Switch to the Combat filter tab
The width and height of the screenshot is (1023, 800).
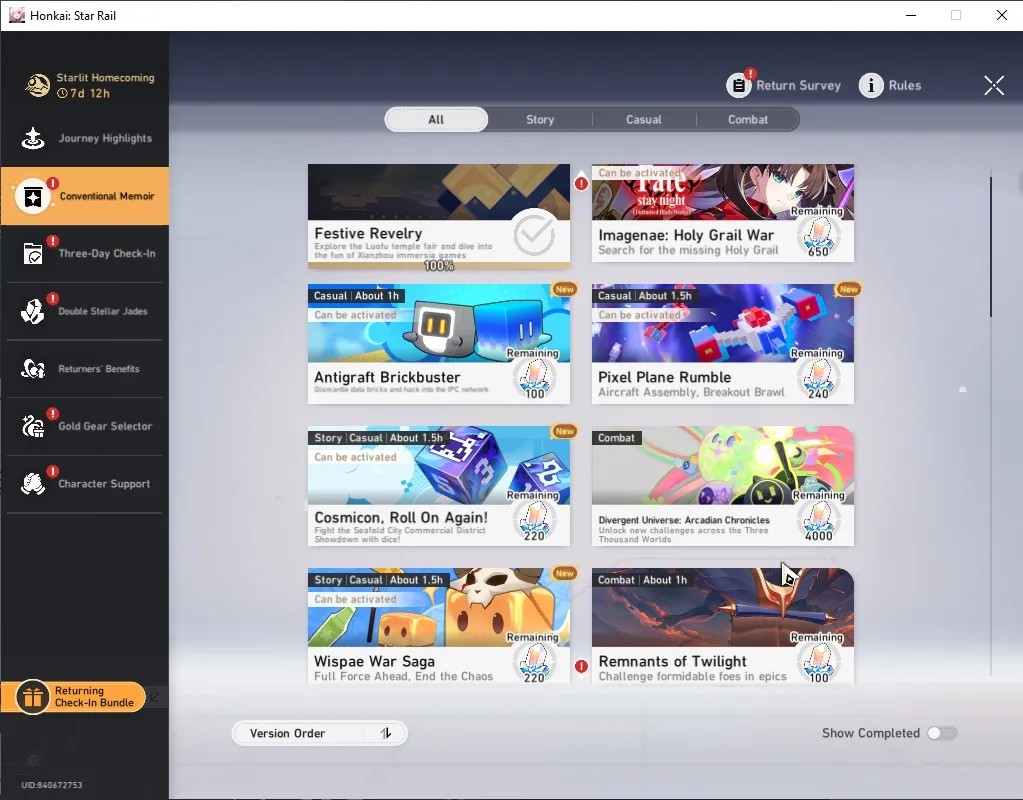748,119
